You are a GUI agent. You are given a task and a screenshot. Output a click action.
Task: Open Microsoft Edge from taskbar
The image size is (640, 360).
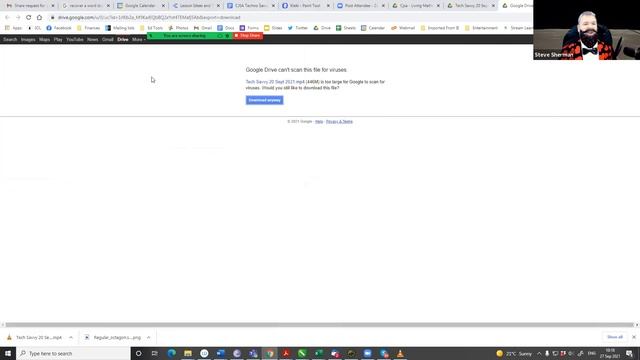tap(171, 353)
